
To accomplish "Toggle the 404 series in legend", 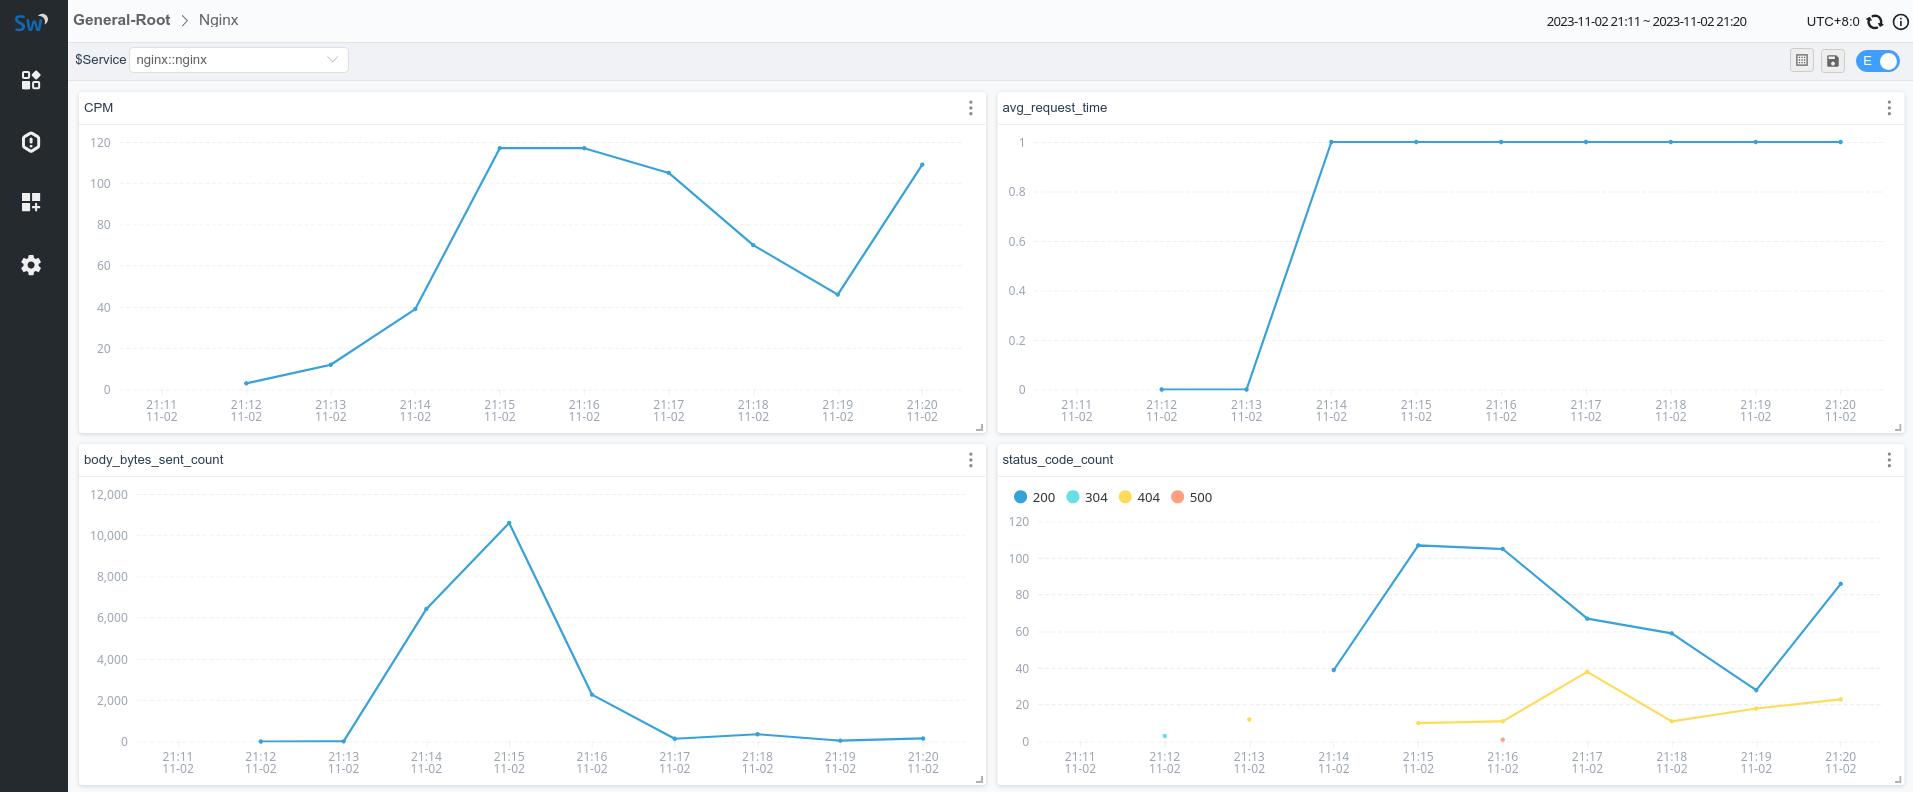I will [1139, 497].
